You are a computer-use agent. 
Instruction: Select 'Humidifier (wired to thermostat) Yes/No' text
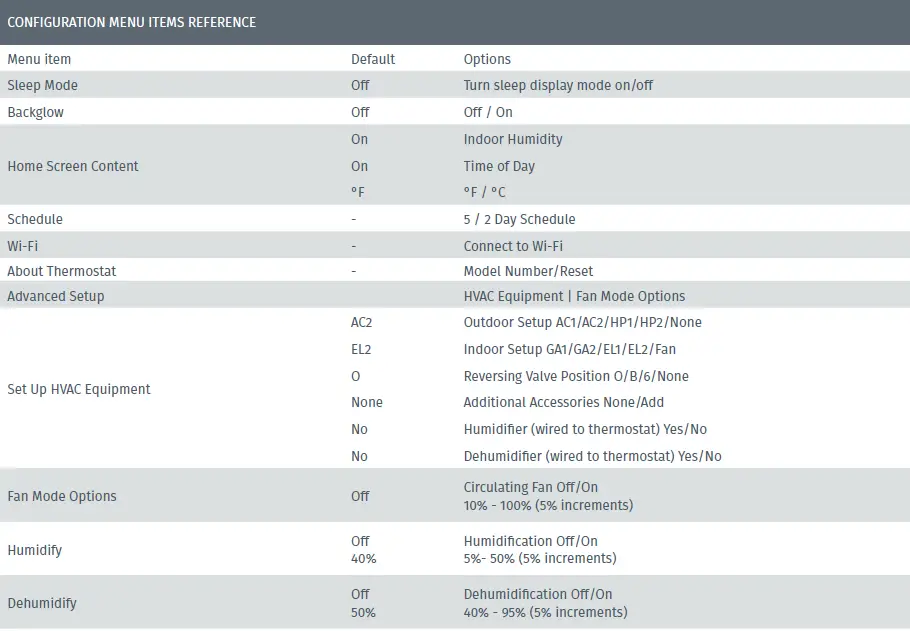tap(585, 430)
